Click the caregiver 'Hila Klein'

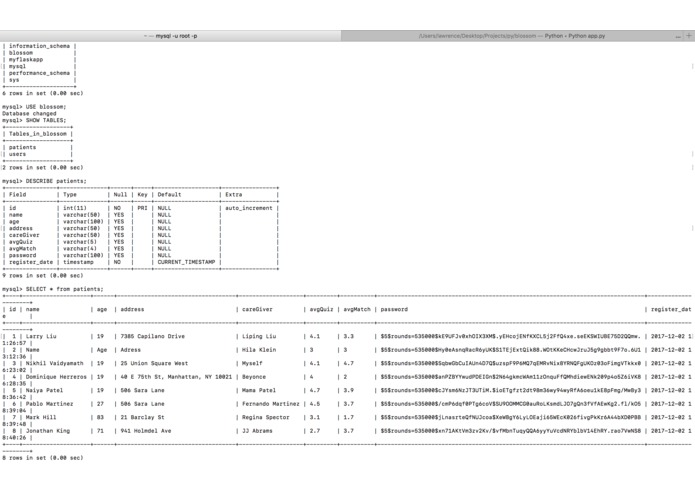pyautogui.click(x=259, y=350)
